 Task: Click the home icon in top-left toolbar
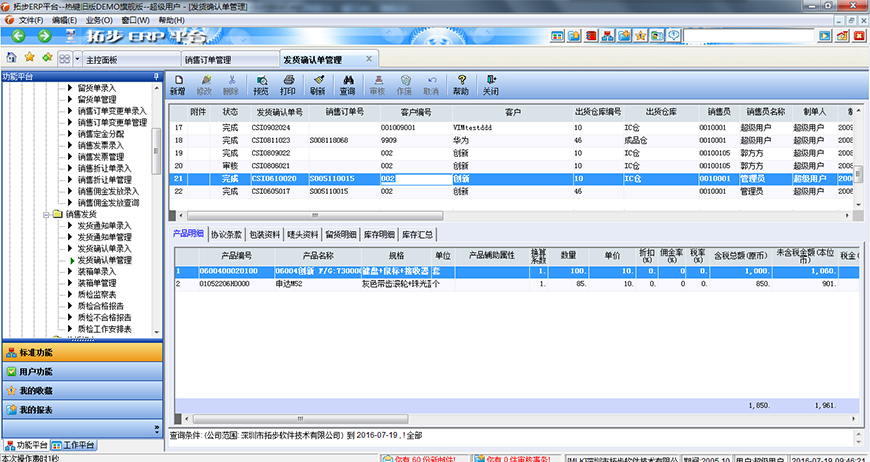[11, 58]
